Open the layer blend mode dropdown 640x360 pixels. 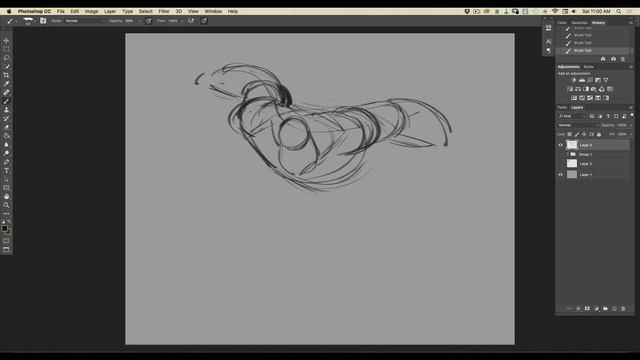(577, 125)
